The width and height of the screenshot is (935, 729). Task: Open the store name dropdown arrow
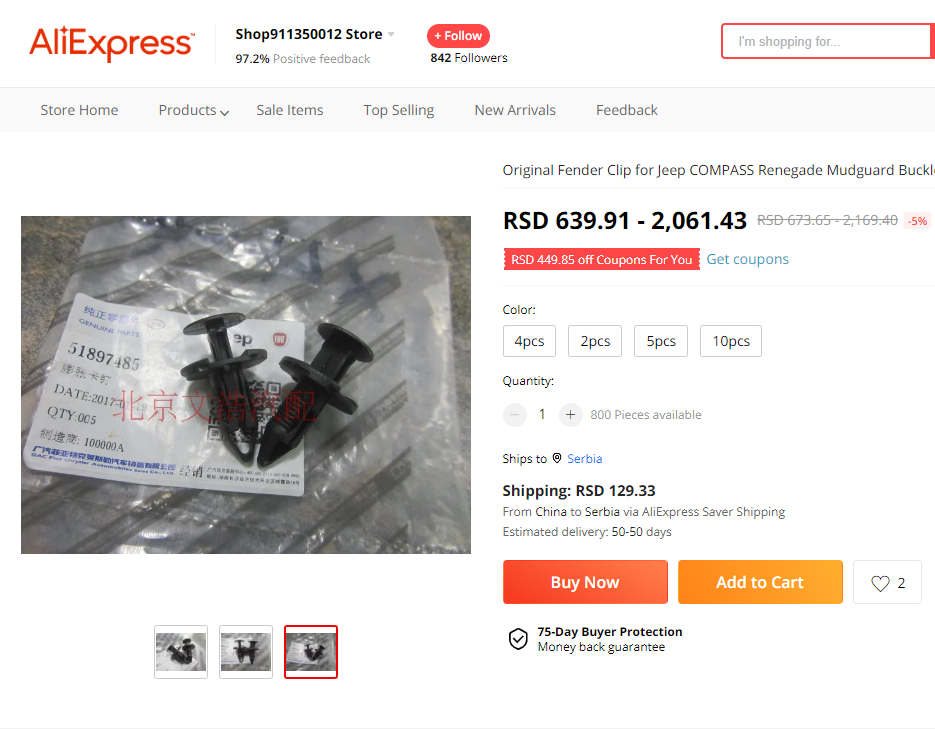click(391, 34)
